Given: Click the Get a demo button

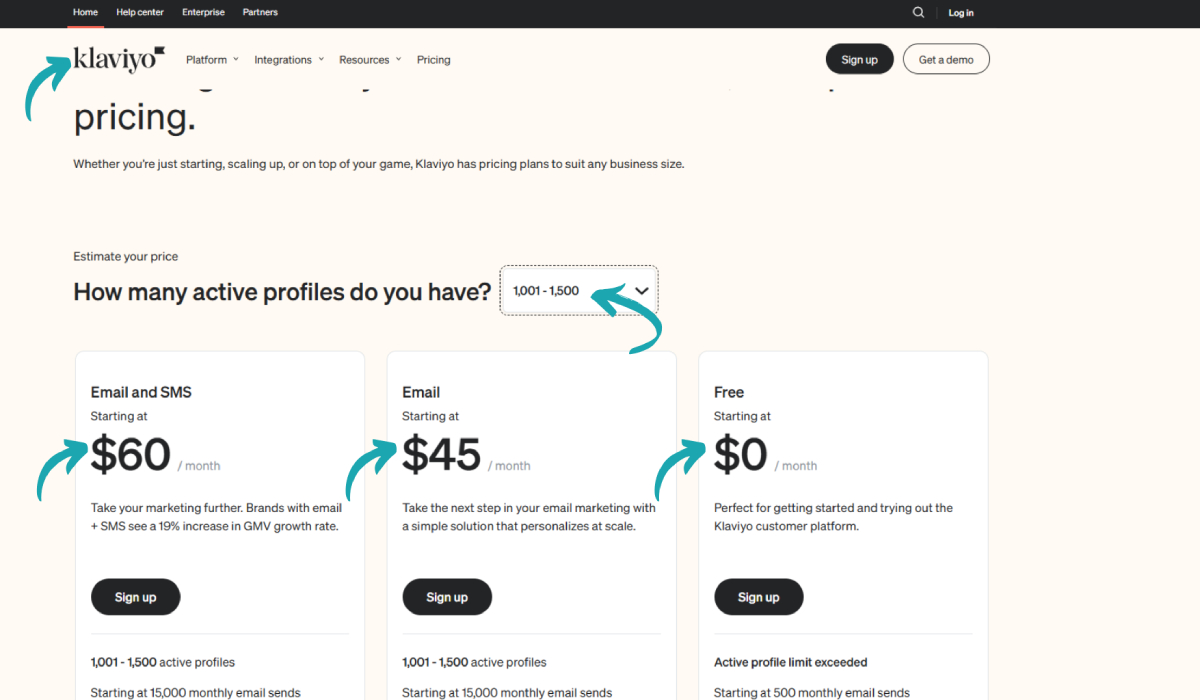Looking at the screenshot, I should (946, 59).
